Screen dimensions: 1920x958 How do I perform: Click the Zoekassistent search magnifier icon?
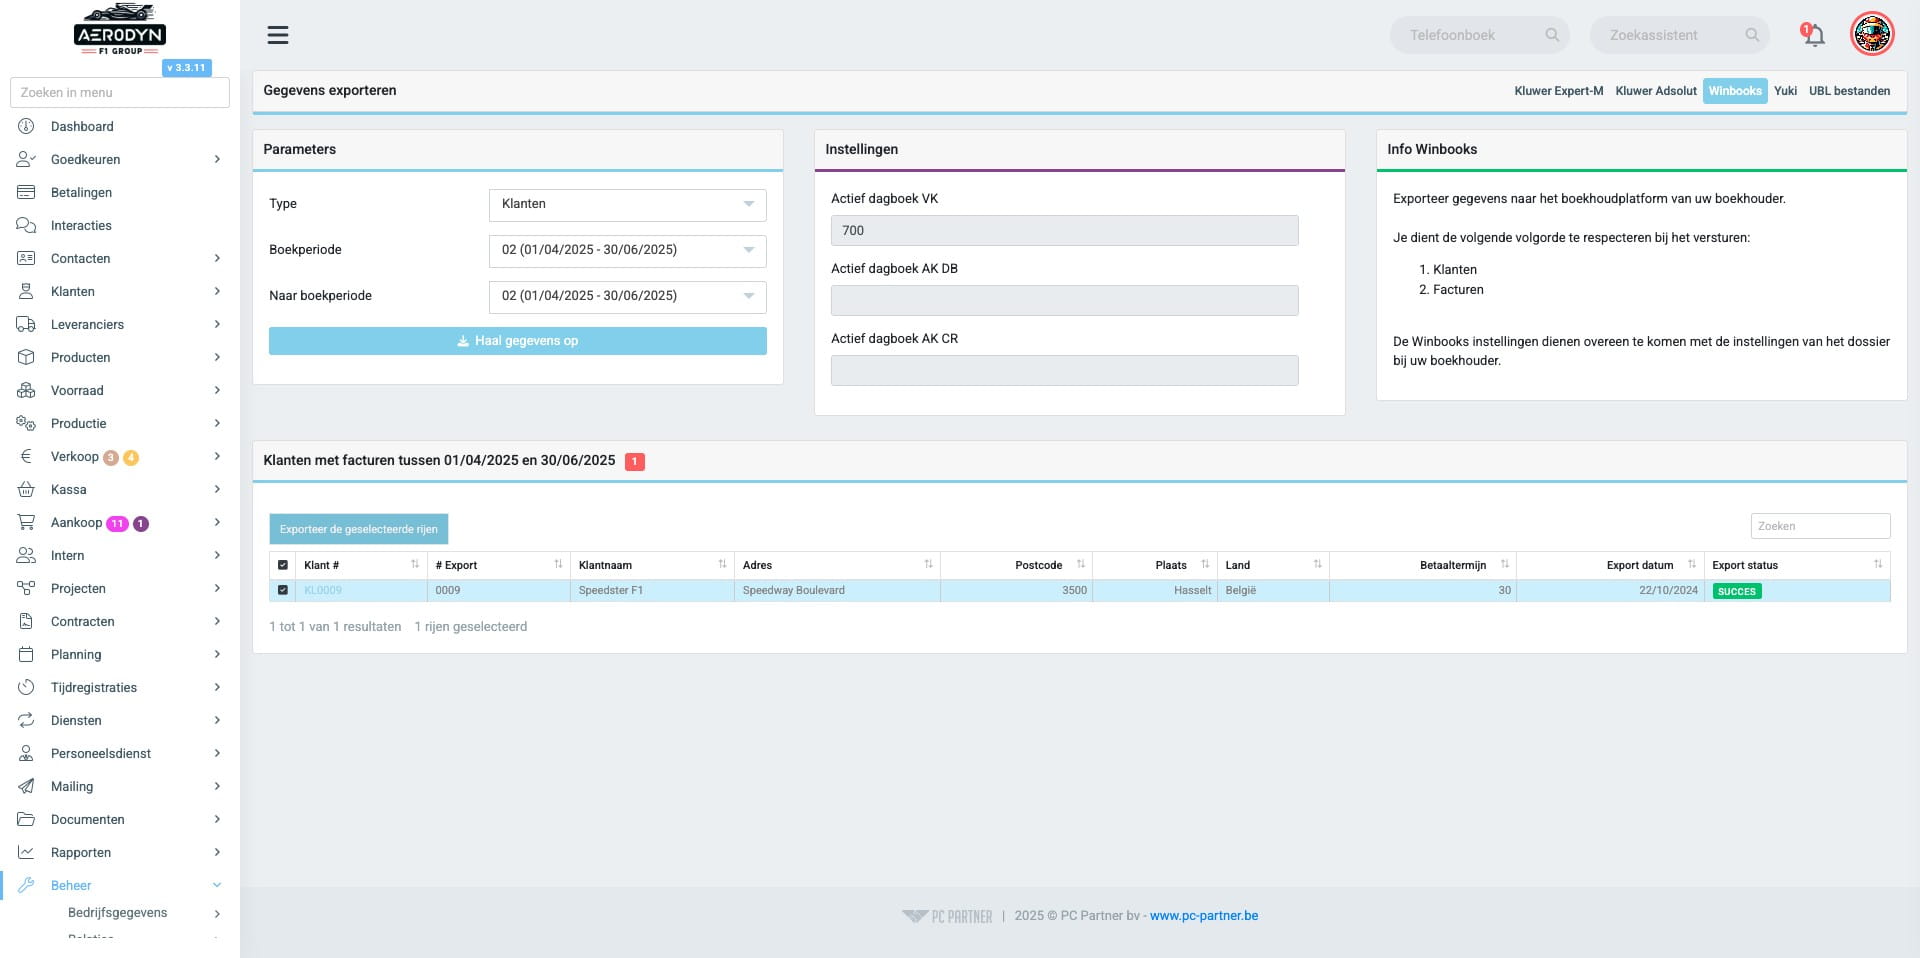pos(1752,35)
